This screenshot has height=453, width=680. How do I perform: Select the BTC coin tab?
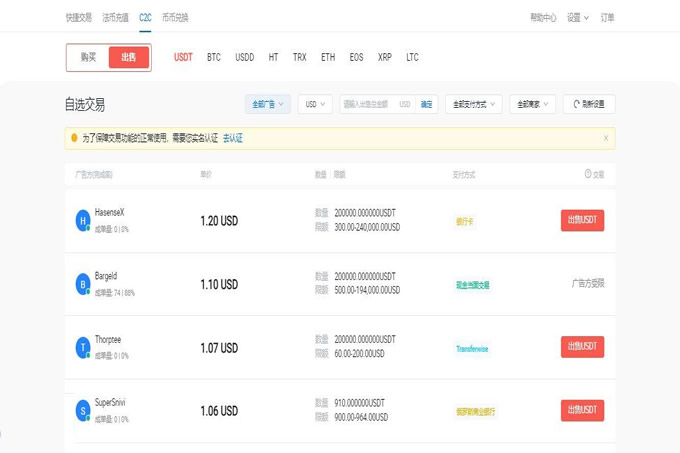click(214, 57)
